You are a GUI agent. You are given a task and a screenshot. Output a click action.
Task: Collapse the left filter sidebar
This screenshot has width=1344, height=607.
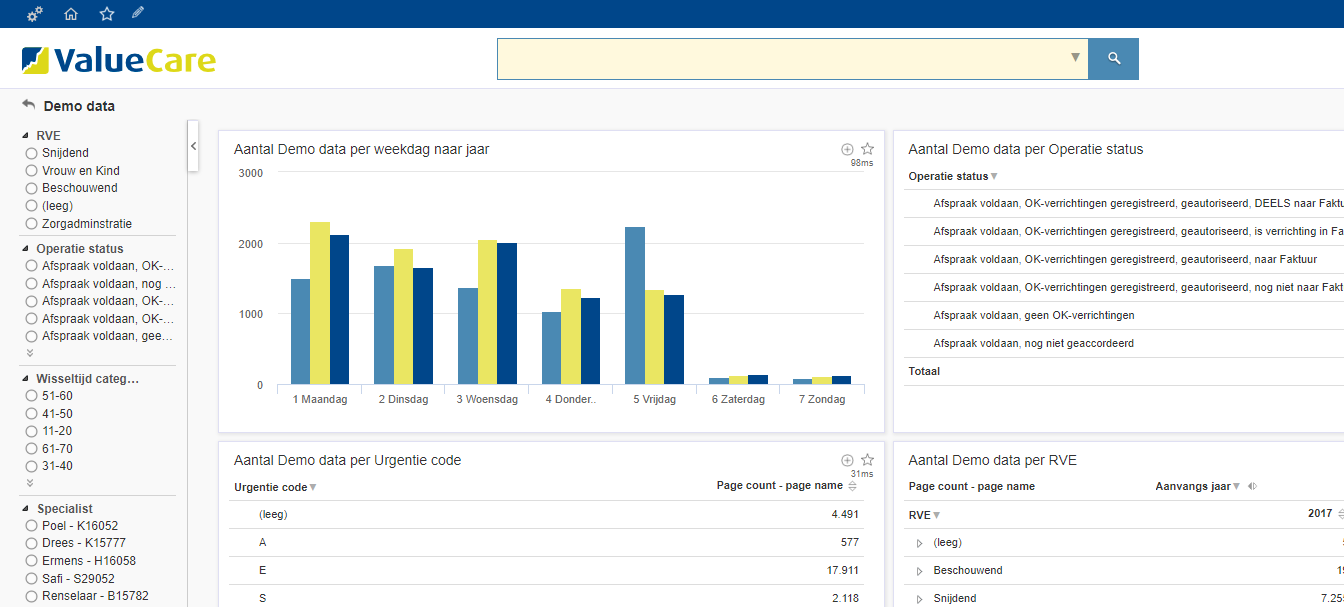(194, 146)
